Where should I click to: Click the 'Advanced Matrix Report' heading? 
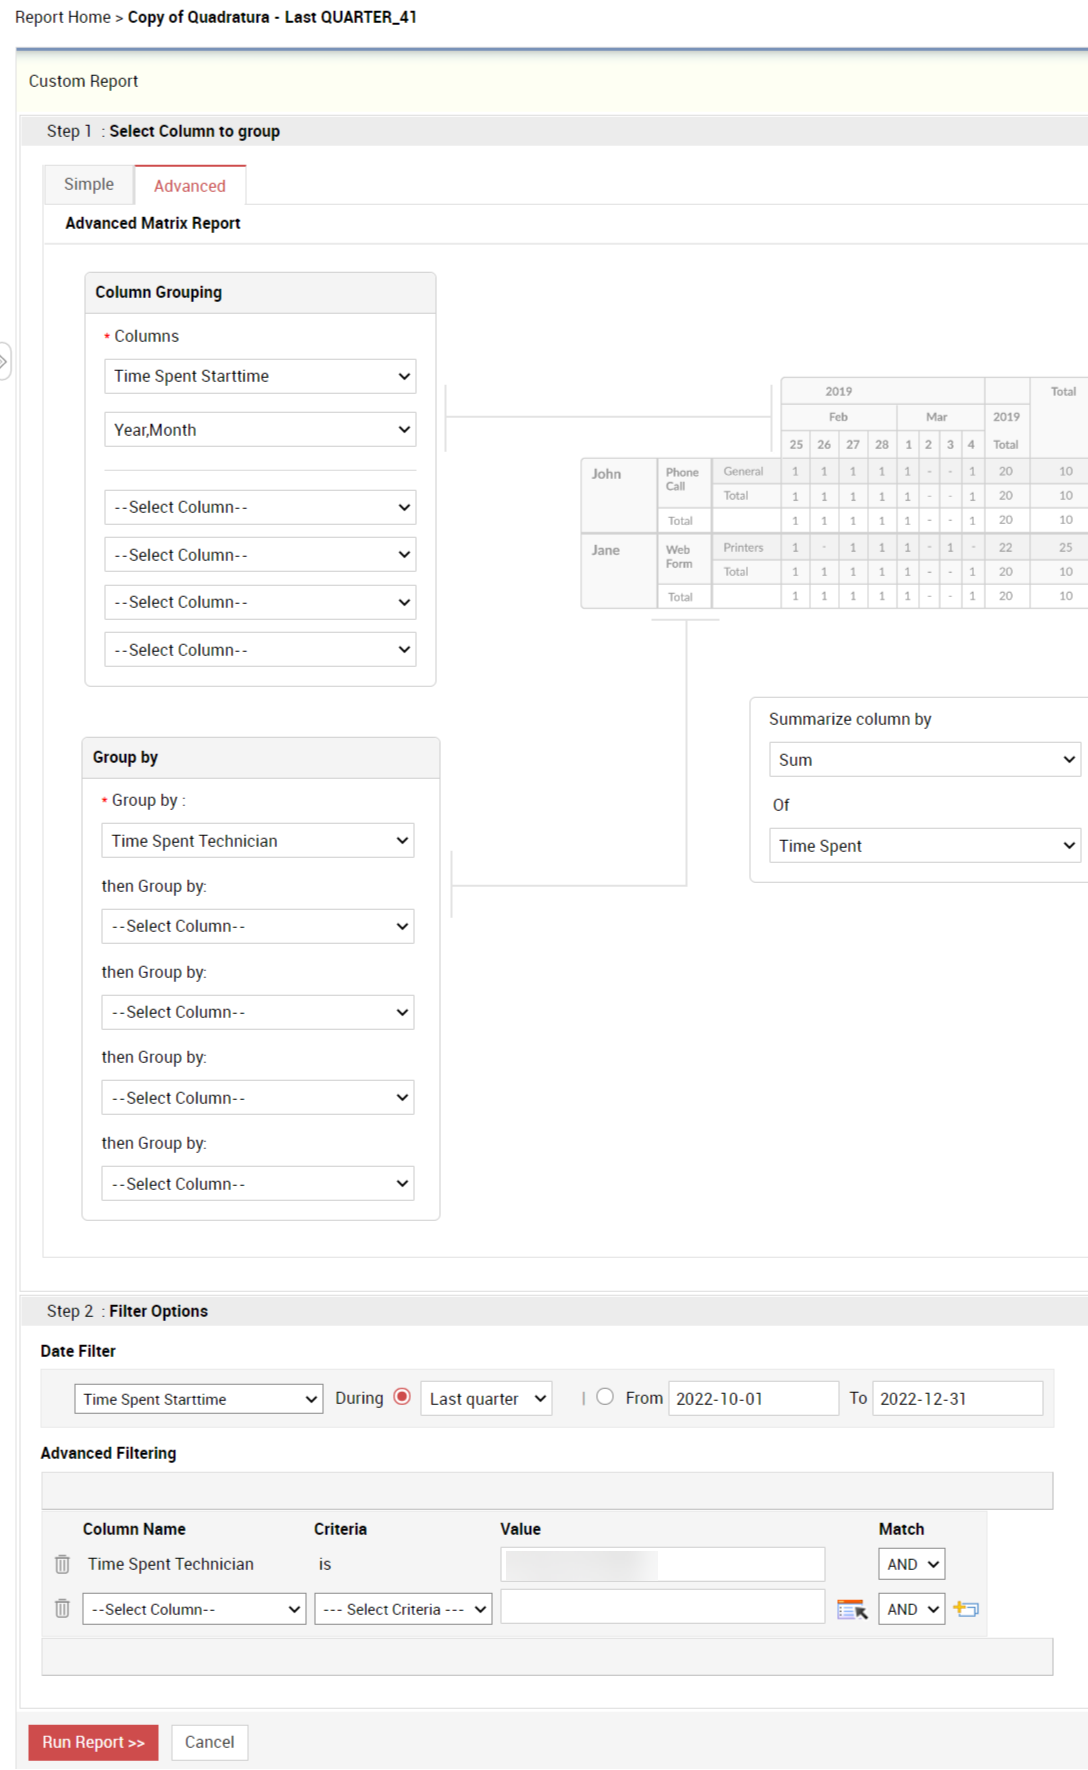153,223
